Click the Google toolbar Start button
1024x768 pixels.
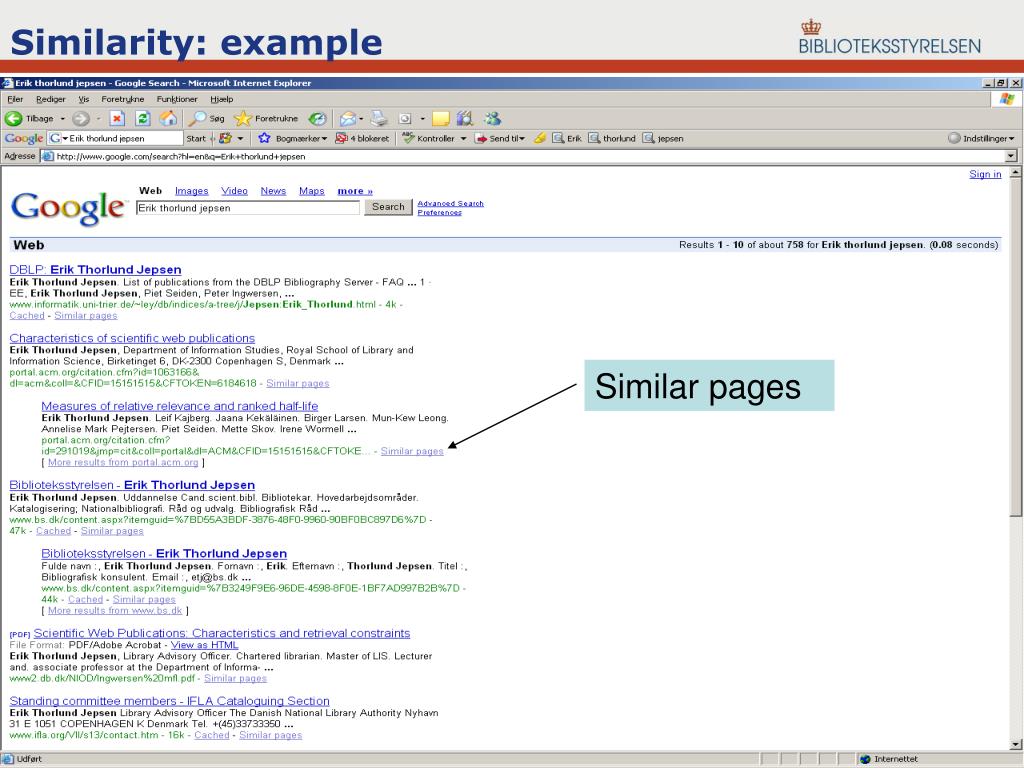point(195,138)
